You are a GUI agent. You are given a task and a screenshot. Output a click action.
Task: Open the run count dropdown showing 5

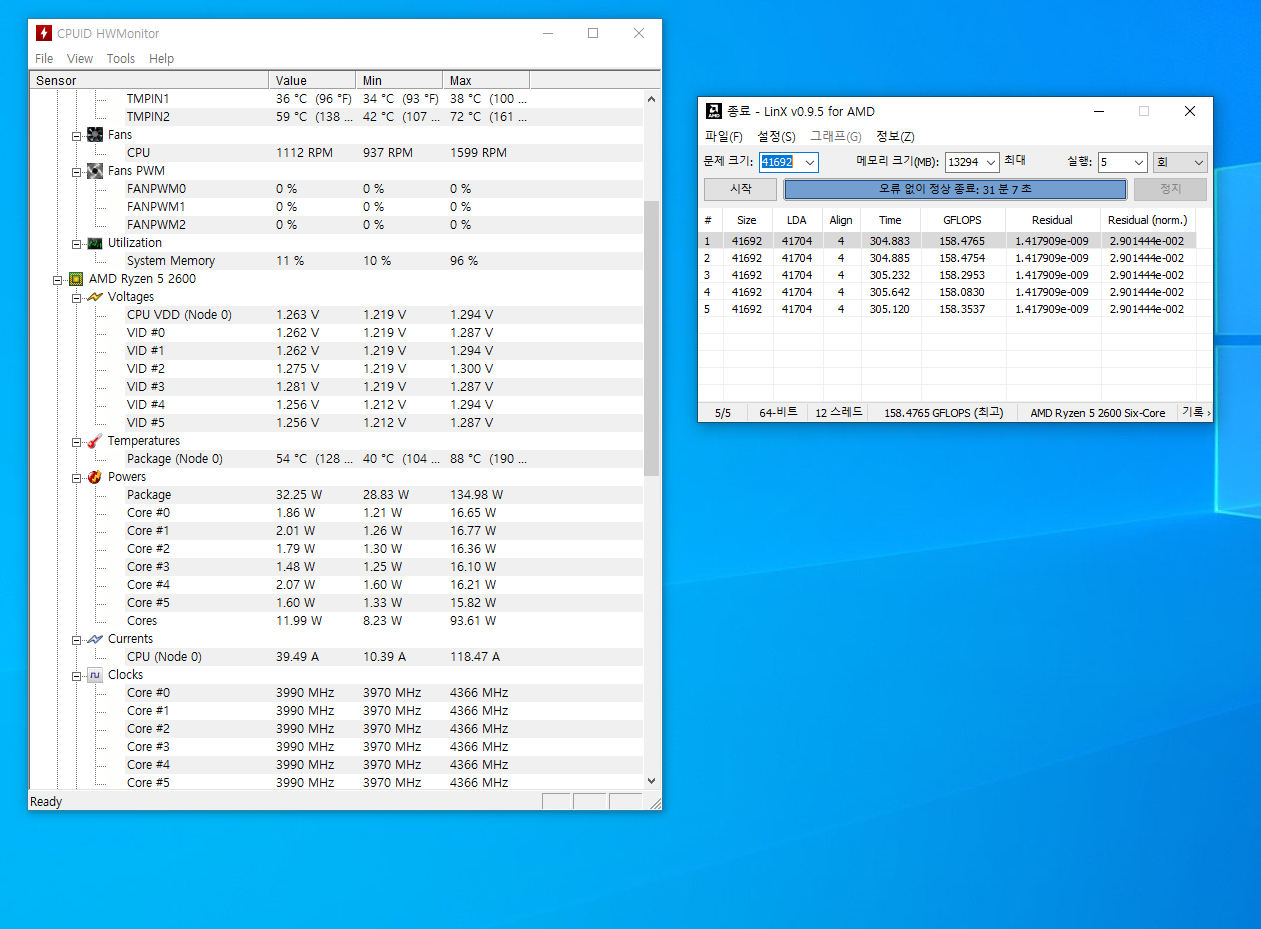click(x=1138, y=162)
